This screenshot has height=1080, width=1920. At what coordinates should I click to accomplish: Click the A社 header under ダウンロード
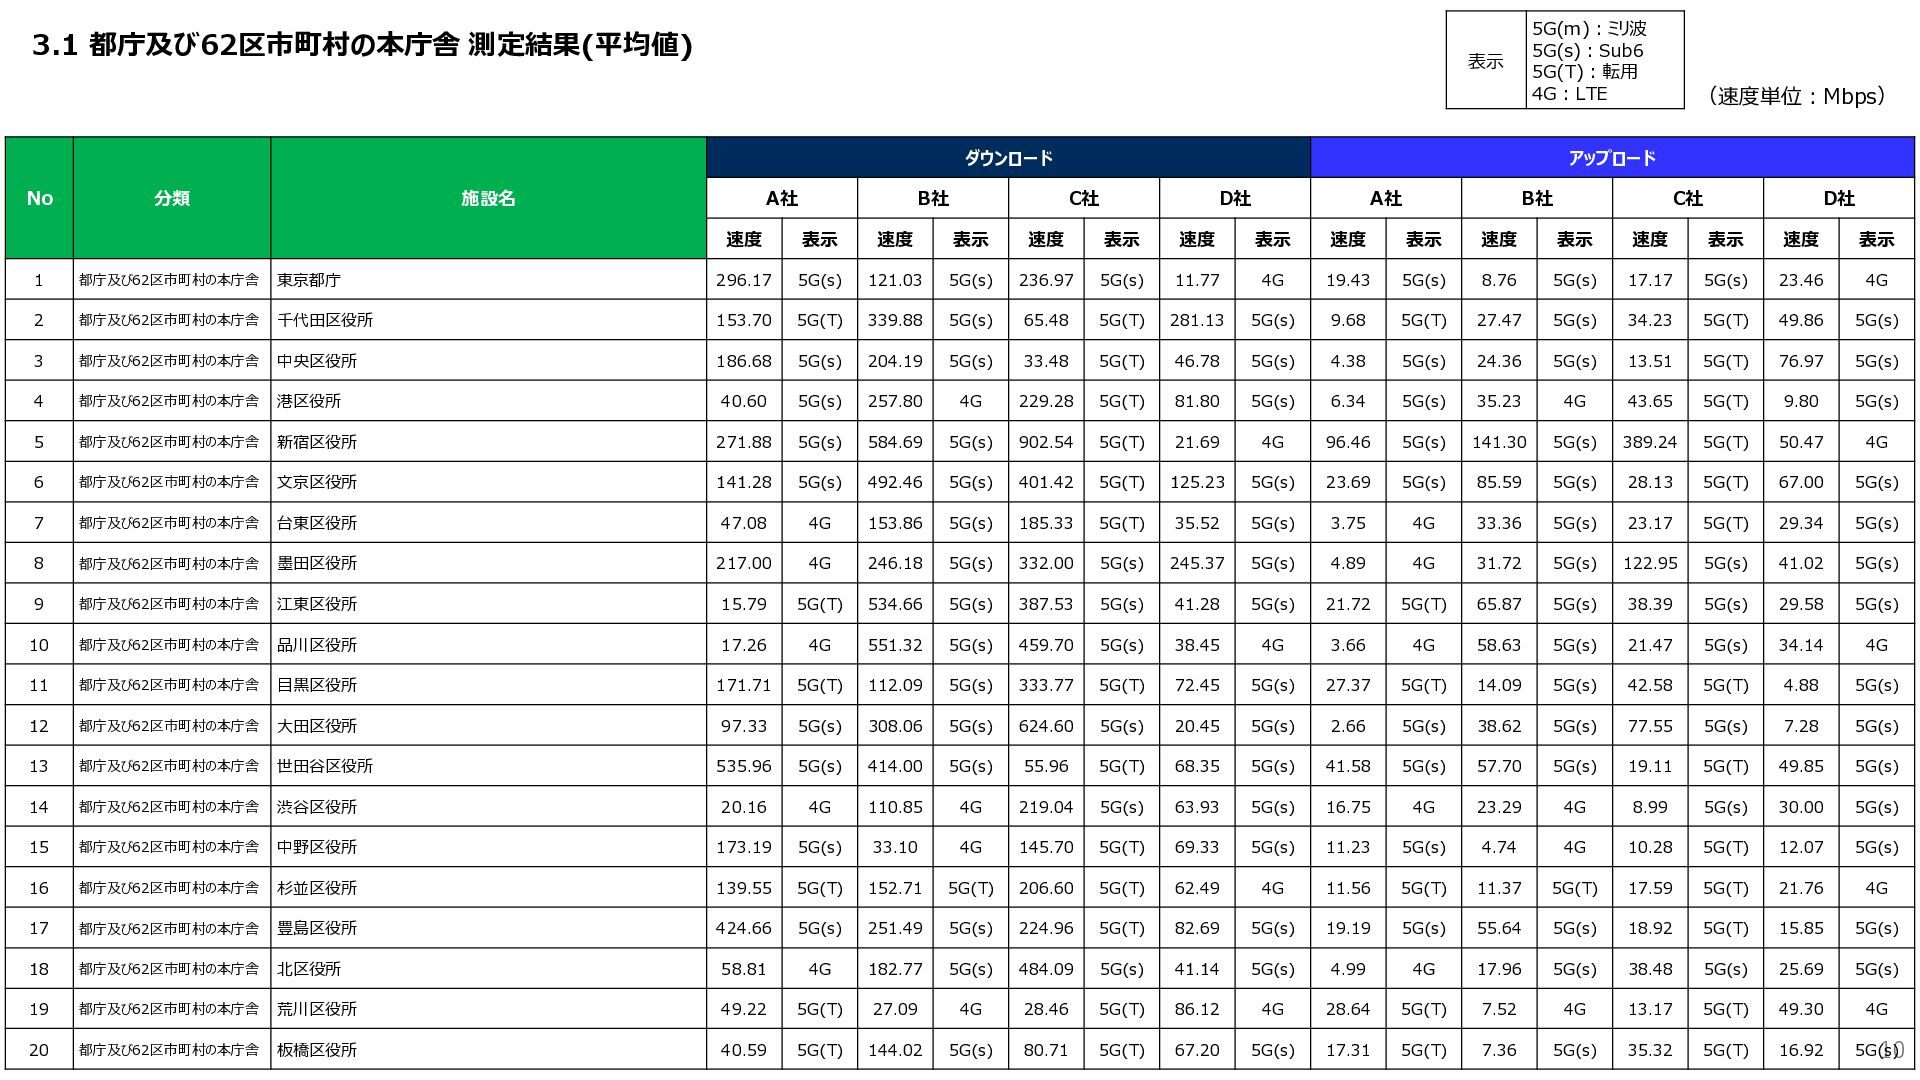[x=781, y=198]
